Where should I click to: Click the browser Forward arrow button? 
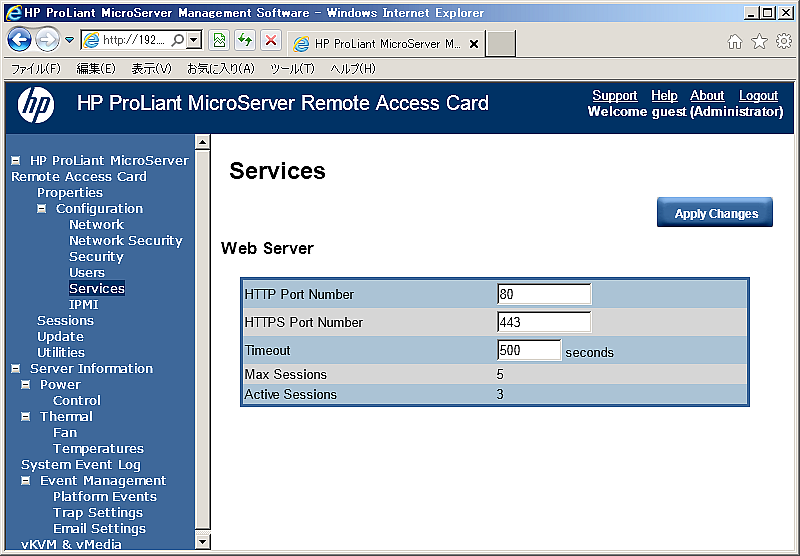(47, 40)
